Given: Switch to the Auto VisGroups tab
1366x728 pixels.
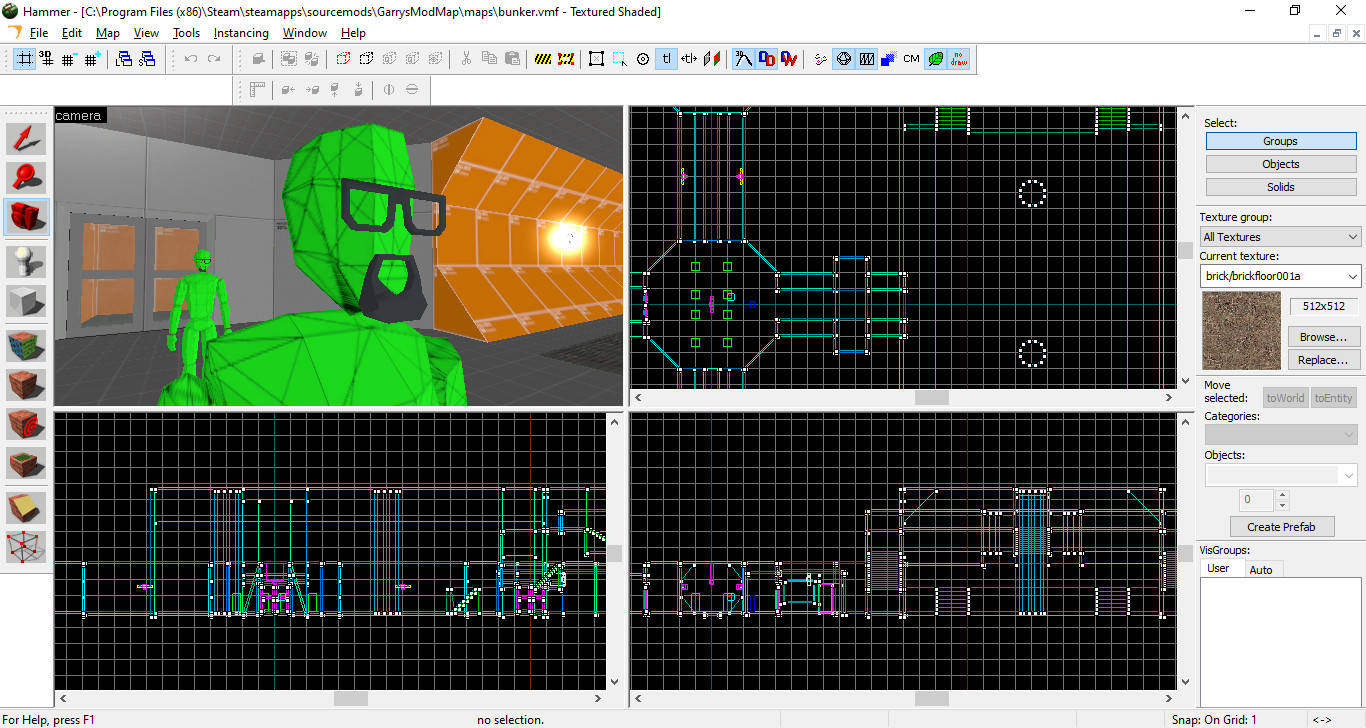Looking at the screenshot, I should click(x=1261, y=569).
